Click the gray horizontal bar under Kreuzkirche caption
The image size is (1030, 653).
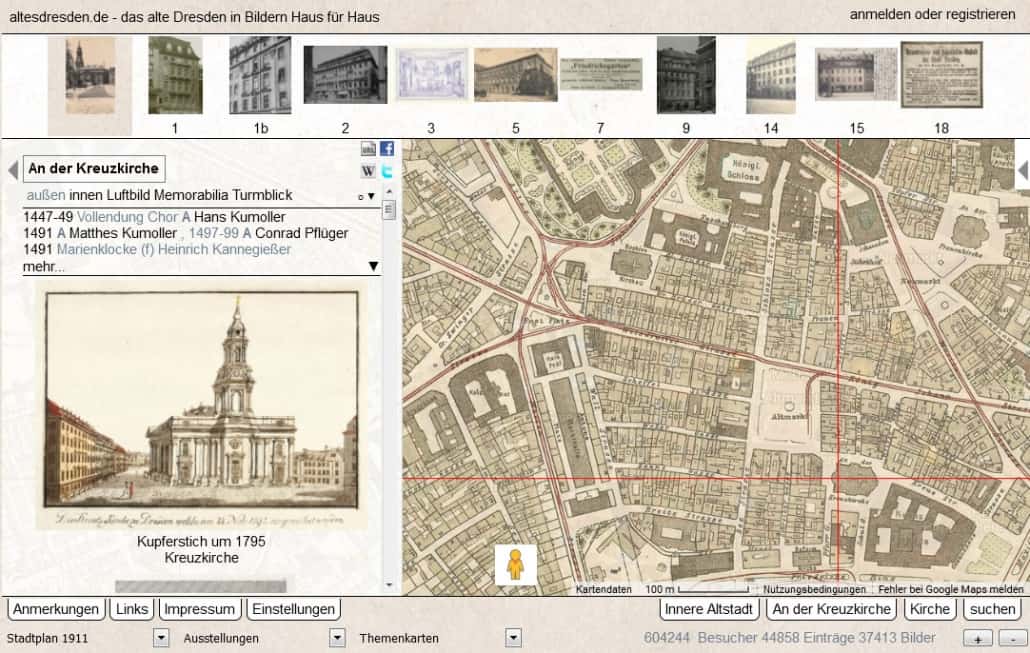coord(200,586)
